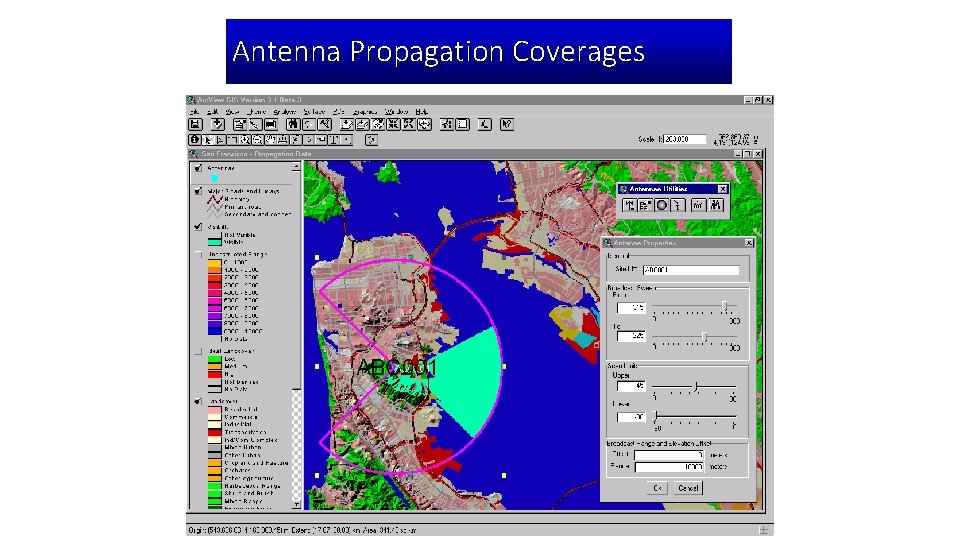Select the Pointer arrow tool

(x=208, y=140)
